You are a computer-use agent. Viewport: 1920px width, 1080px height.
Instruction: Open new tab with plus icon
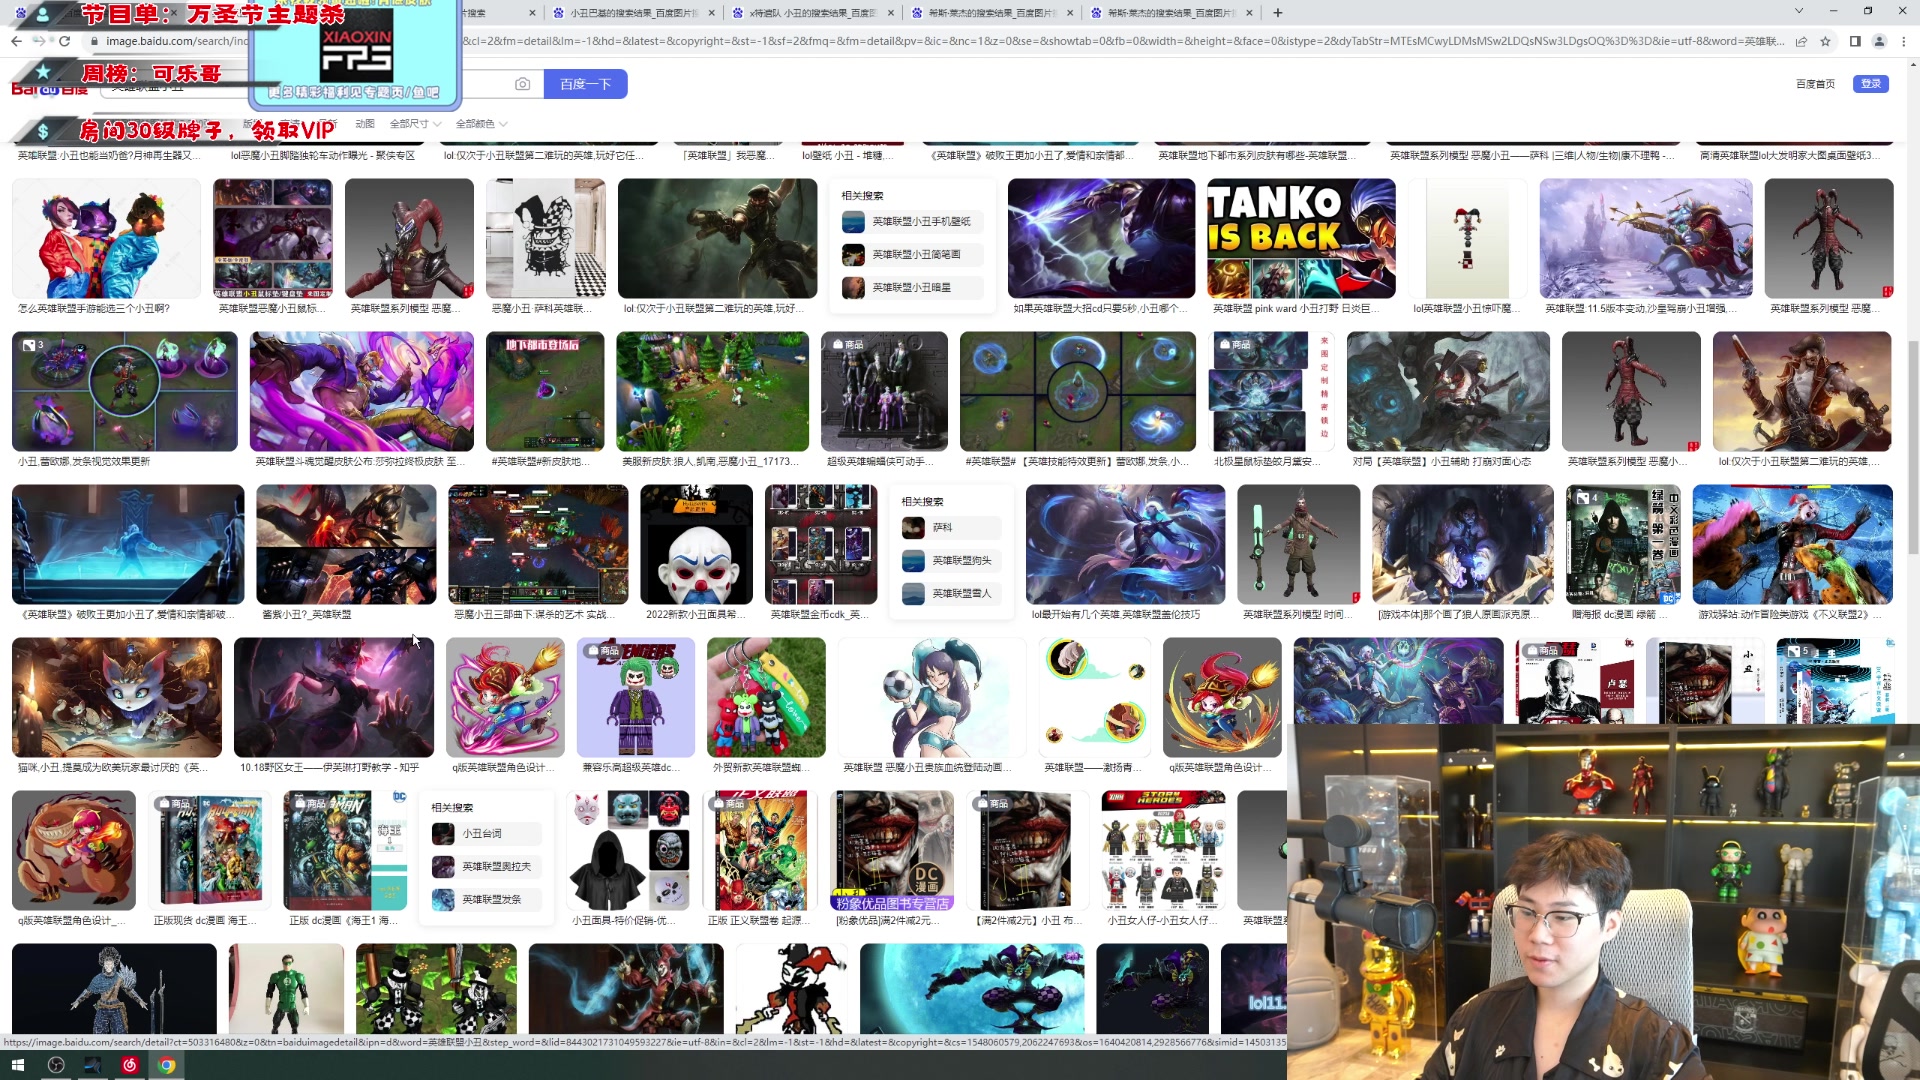tap(1278, 13)
